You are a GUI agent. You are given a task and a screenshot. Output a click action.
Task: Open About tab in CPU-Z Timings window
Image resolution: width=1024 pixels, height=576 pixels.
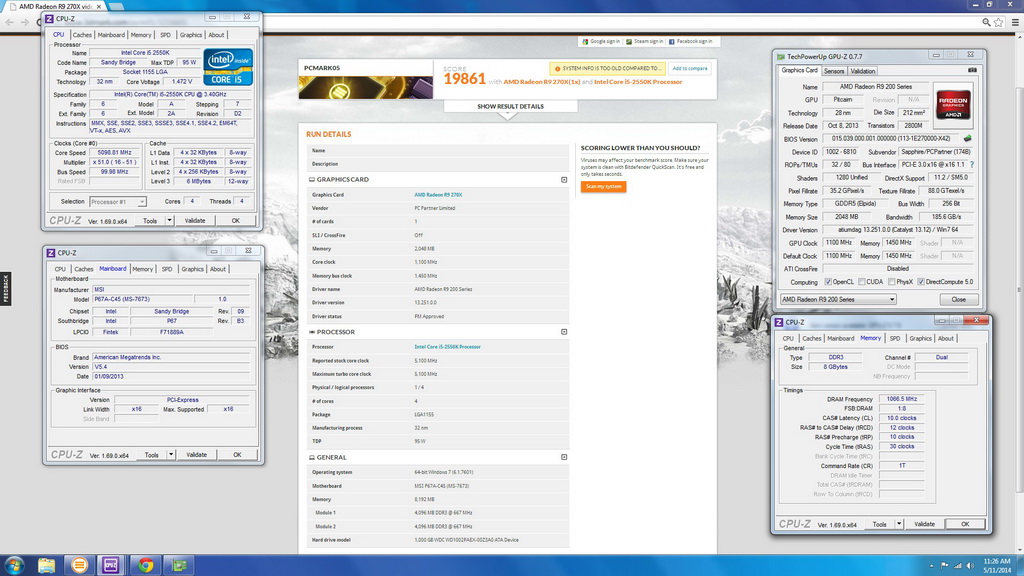tap(946, 338)
